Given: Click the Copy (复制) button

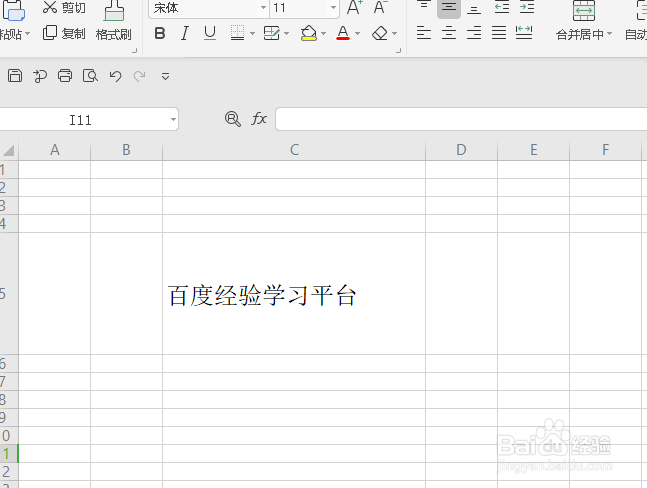Looking at the screenshot, I should (x=64, y=33).
